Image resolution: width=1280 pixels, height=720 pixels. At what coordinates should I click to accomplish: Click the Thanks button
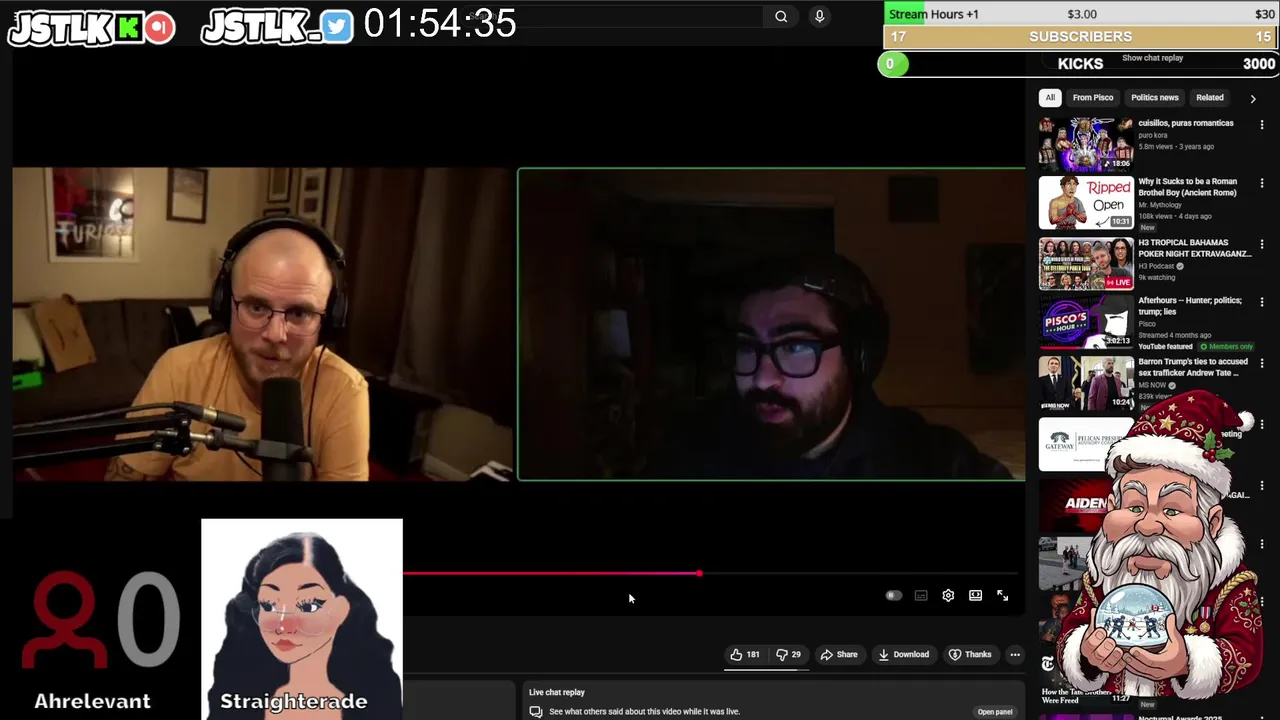pyautogui.click(x=970, y=655)
